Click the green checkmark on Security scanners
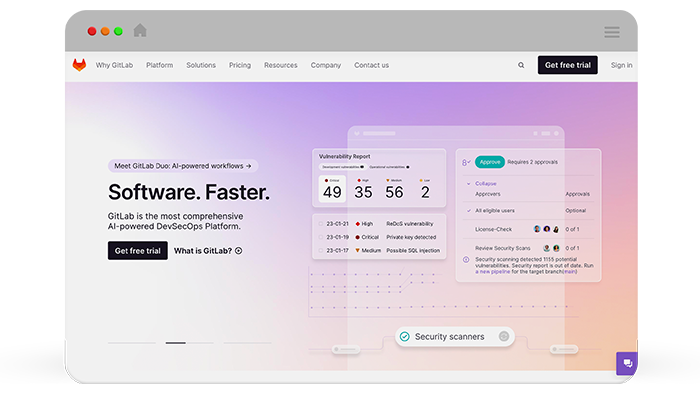This screenshot has width=700, height=400. (404, 337)
